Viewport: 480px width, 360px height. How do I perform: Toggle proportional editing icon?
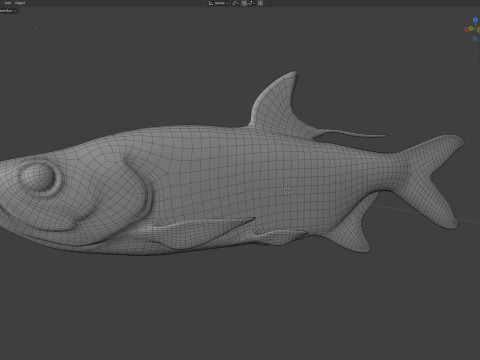[260, 3]
